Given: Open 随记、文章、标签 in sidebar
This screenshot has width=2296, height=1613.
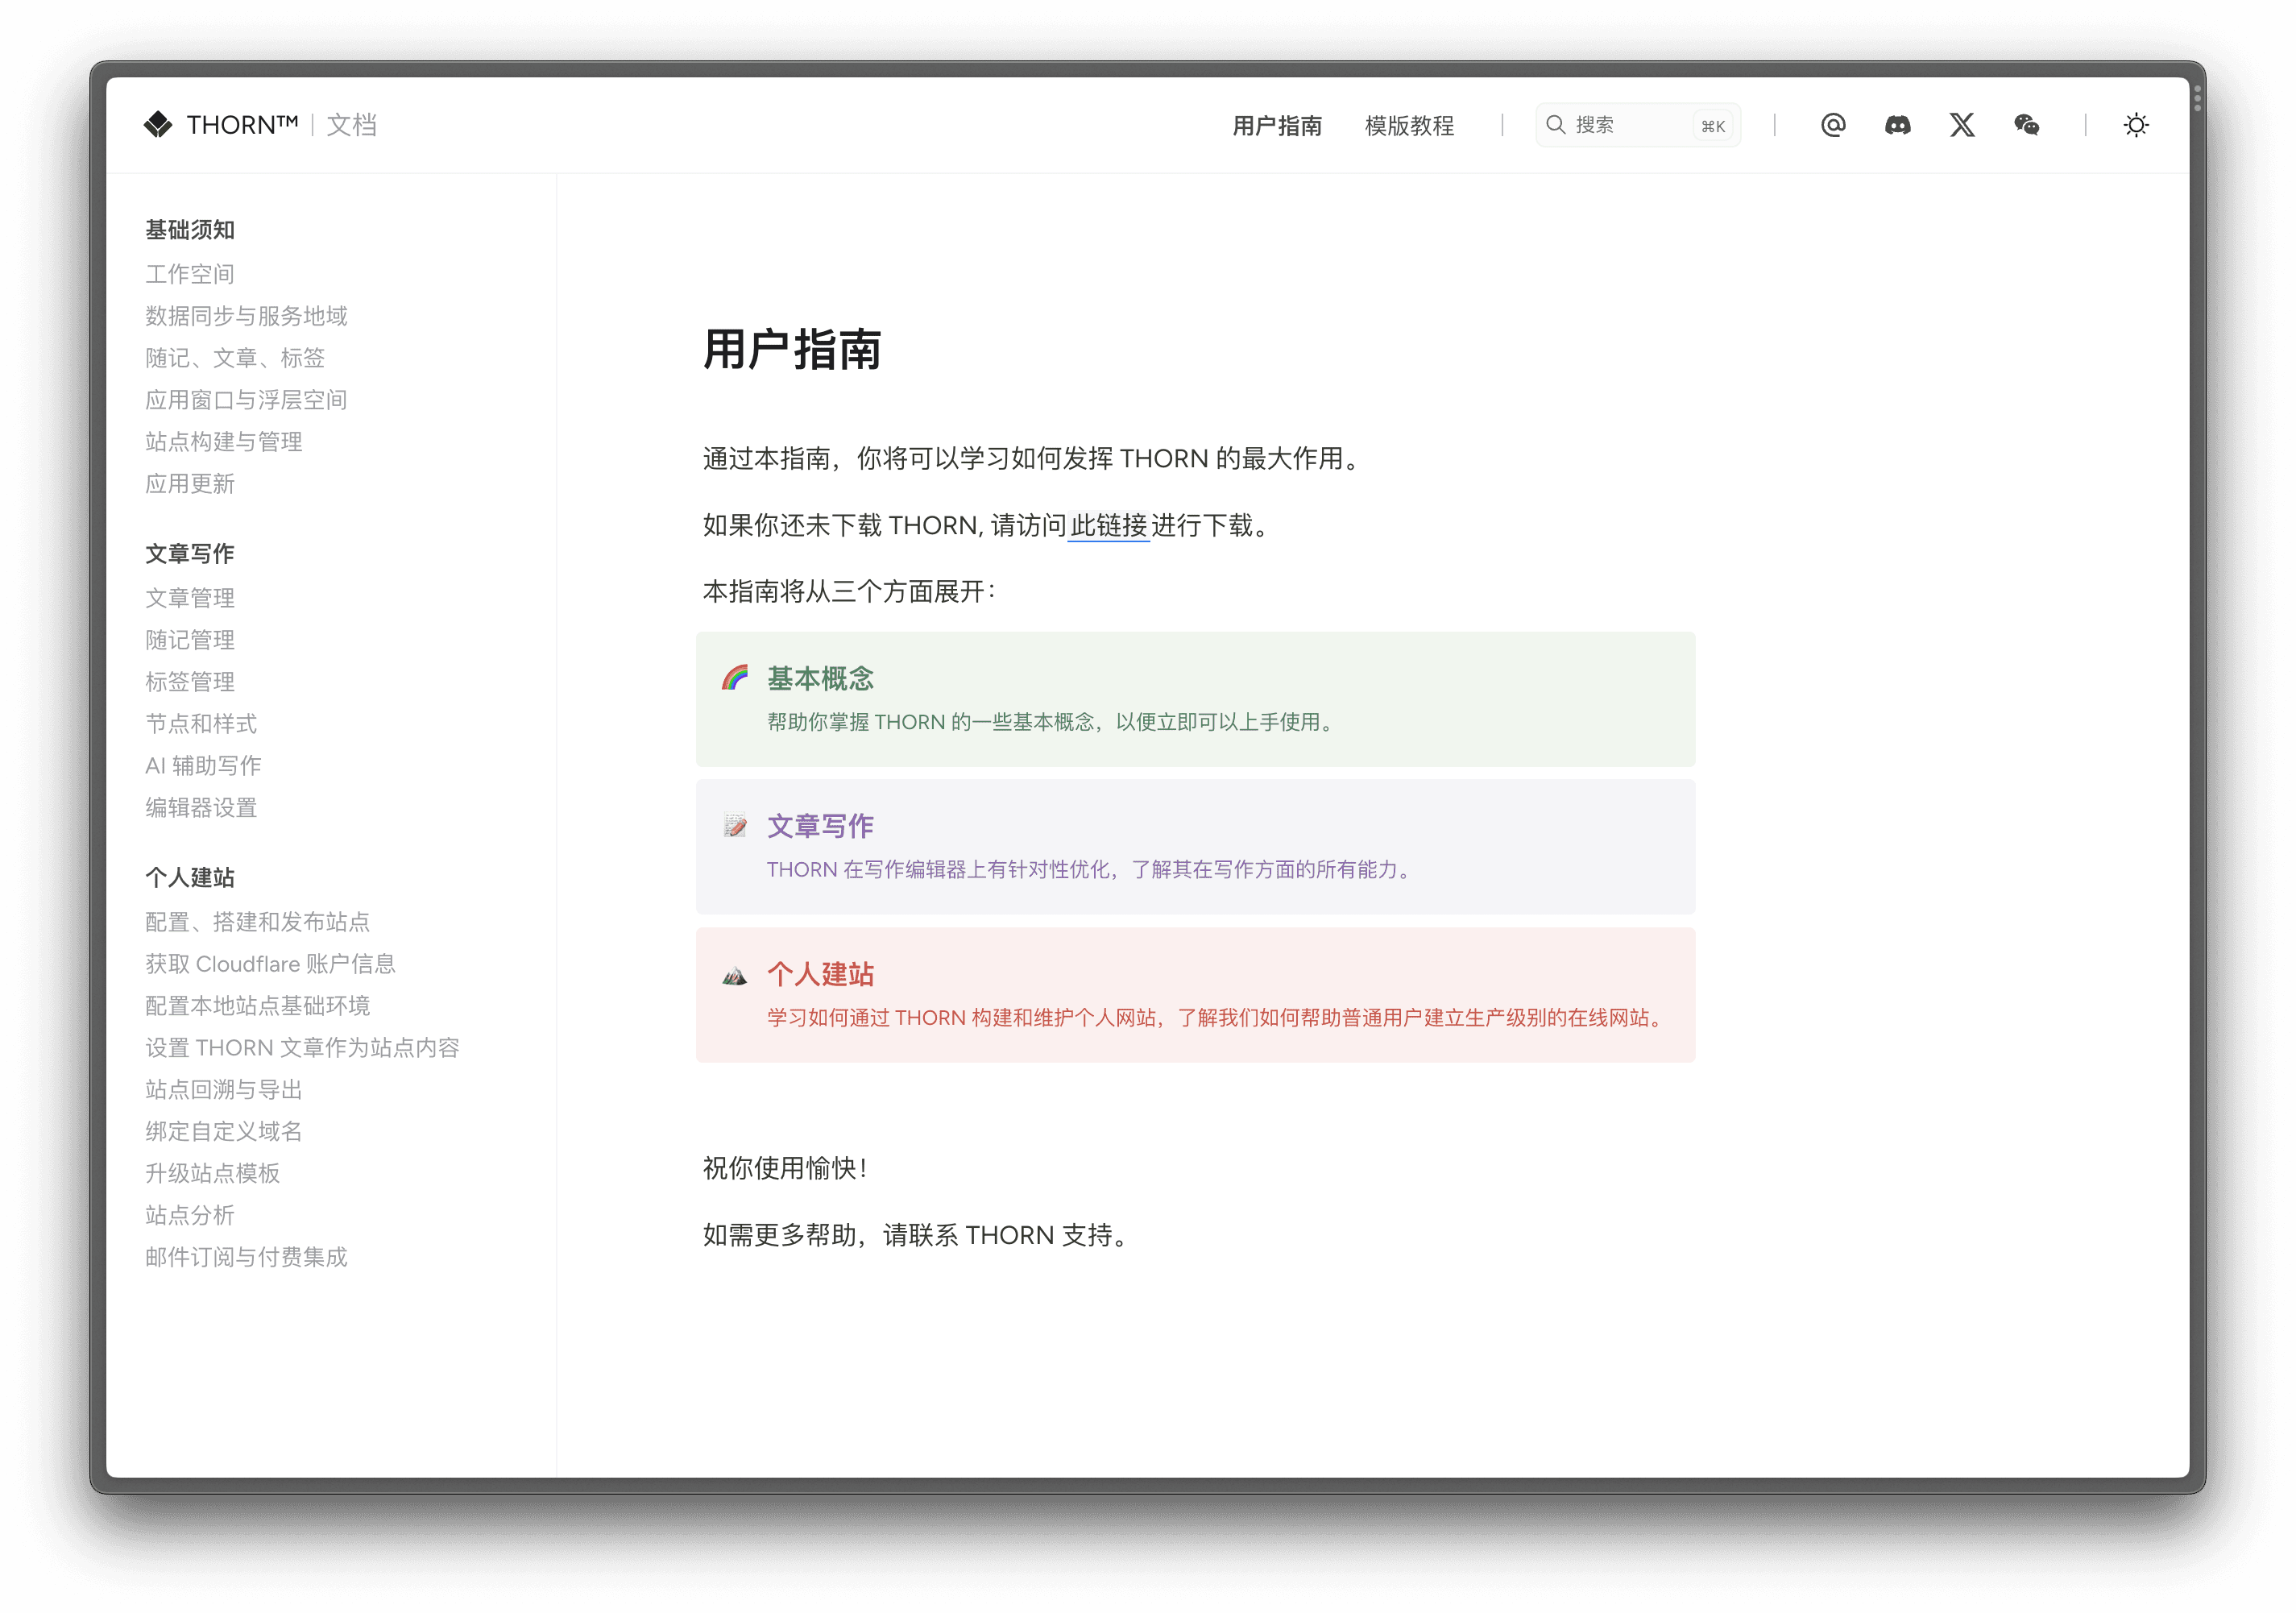Looking at the screenshot, I should tap(235, 358).
